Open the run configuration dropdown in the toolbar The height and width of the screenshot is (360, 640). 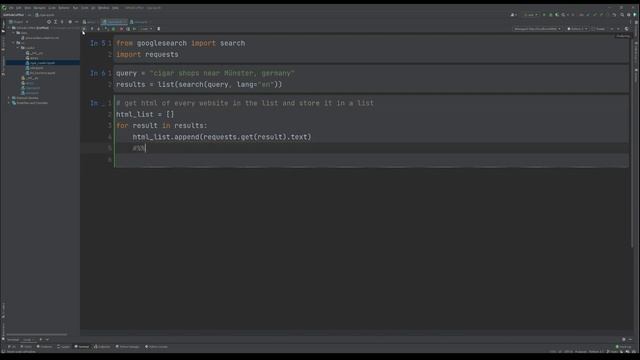[530, 15]
